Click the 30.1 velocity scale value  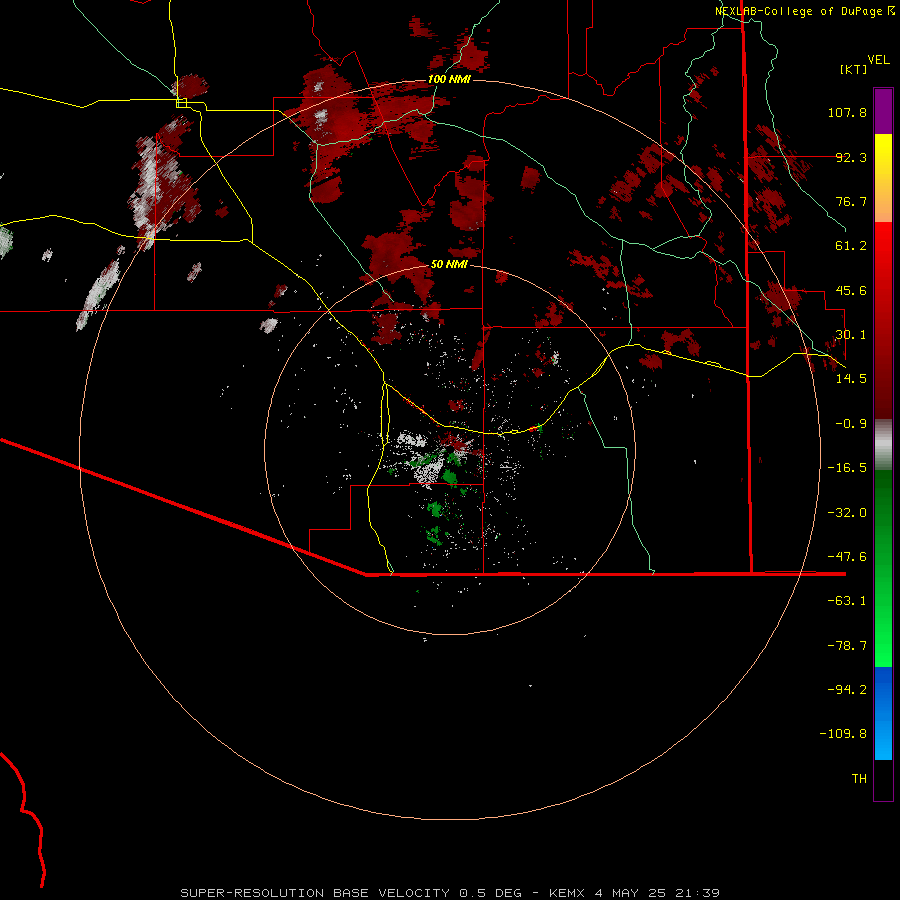(851, 335)
